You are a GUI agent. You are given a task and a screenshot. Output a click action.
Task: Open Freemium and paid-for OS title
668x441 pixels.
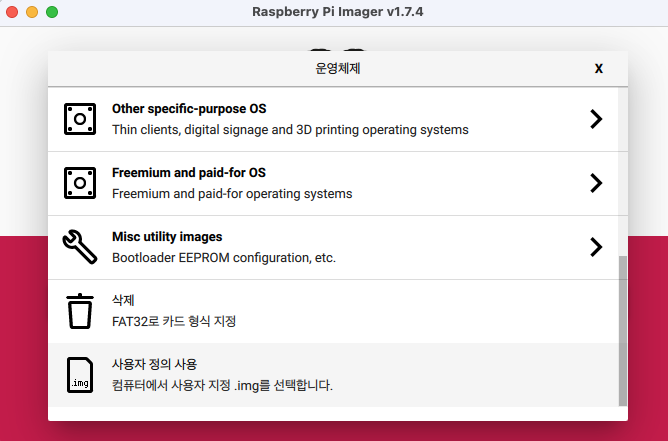189,173
